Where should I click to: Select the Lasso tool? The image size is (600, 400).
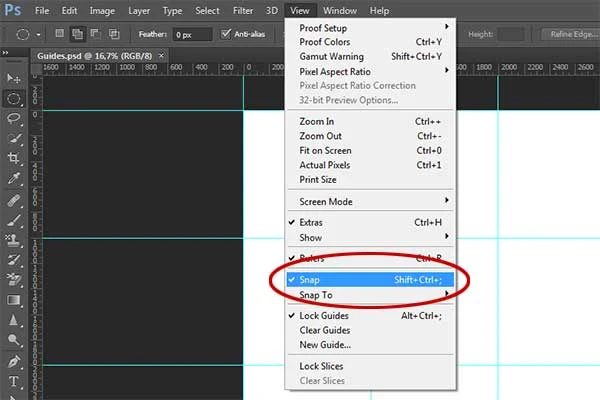(14, 118)
